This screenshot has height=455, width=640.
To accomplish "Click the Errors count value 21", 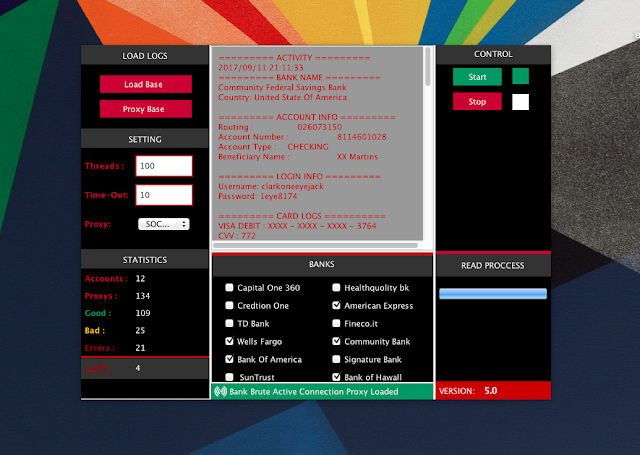I will 140,348.
